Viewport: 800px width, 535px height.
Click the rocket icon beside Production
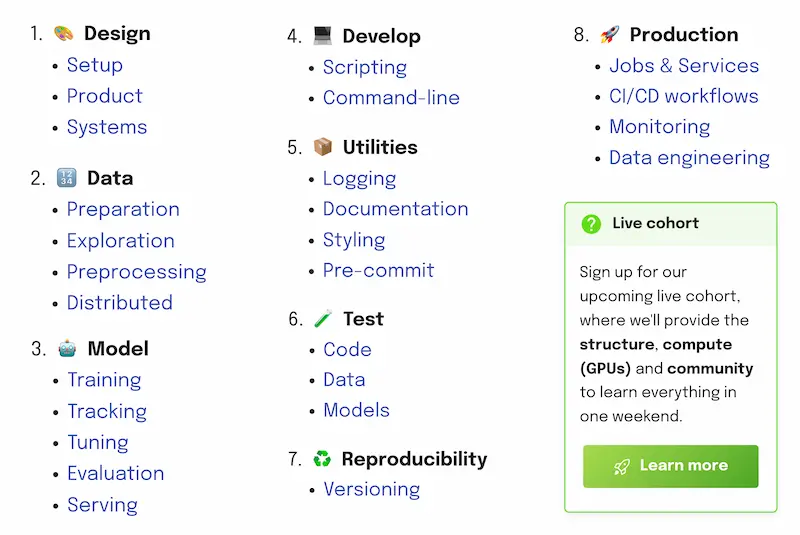[x=610, y=35]
